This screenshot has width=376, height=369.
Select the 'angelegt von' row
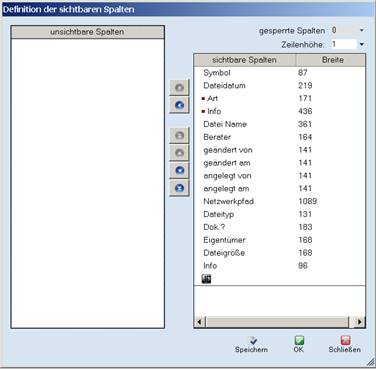279,176
